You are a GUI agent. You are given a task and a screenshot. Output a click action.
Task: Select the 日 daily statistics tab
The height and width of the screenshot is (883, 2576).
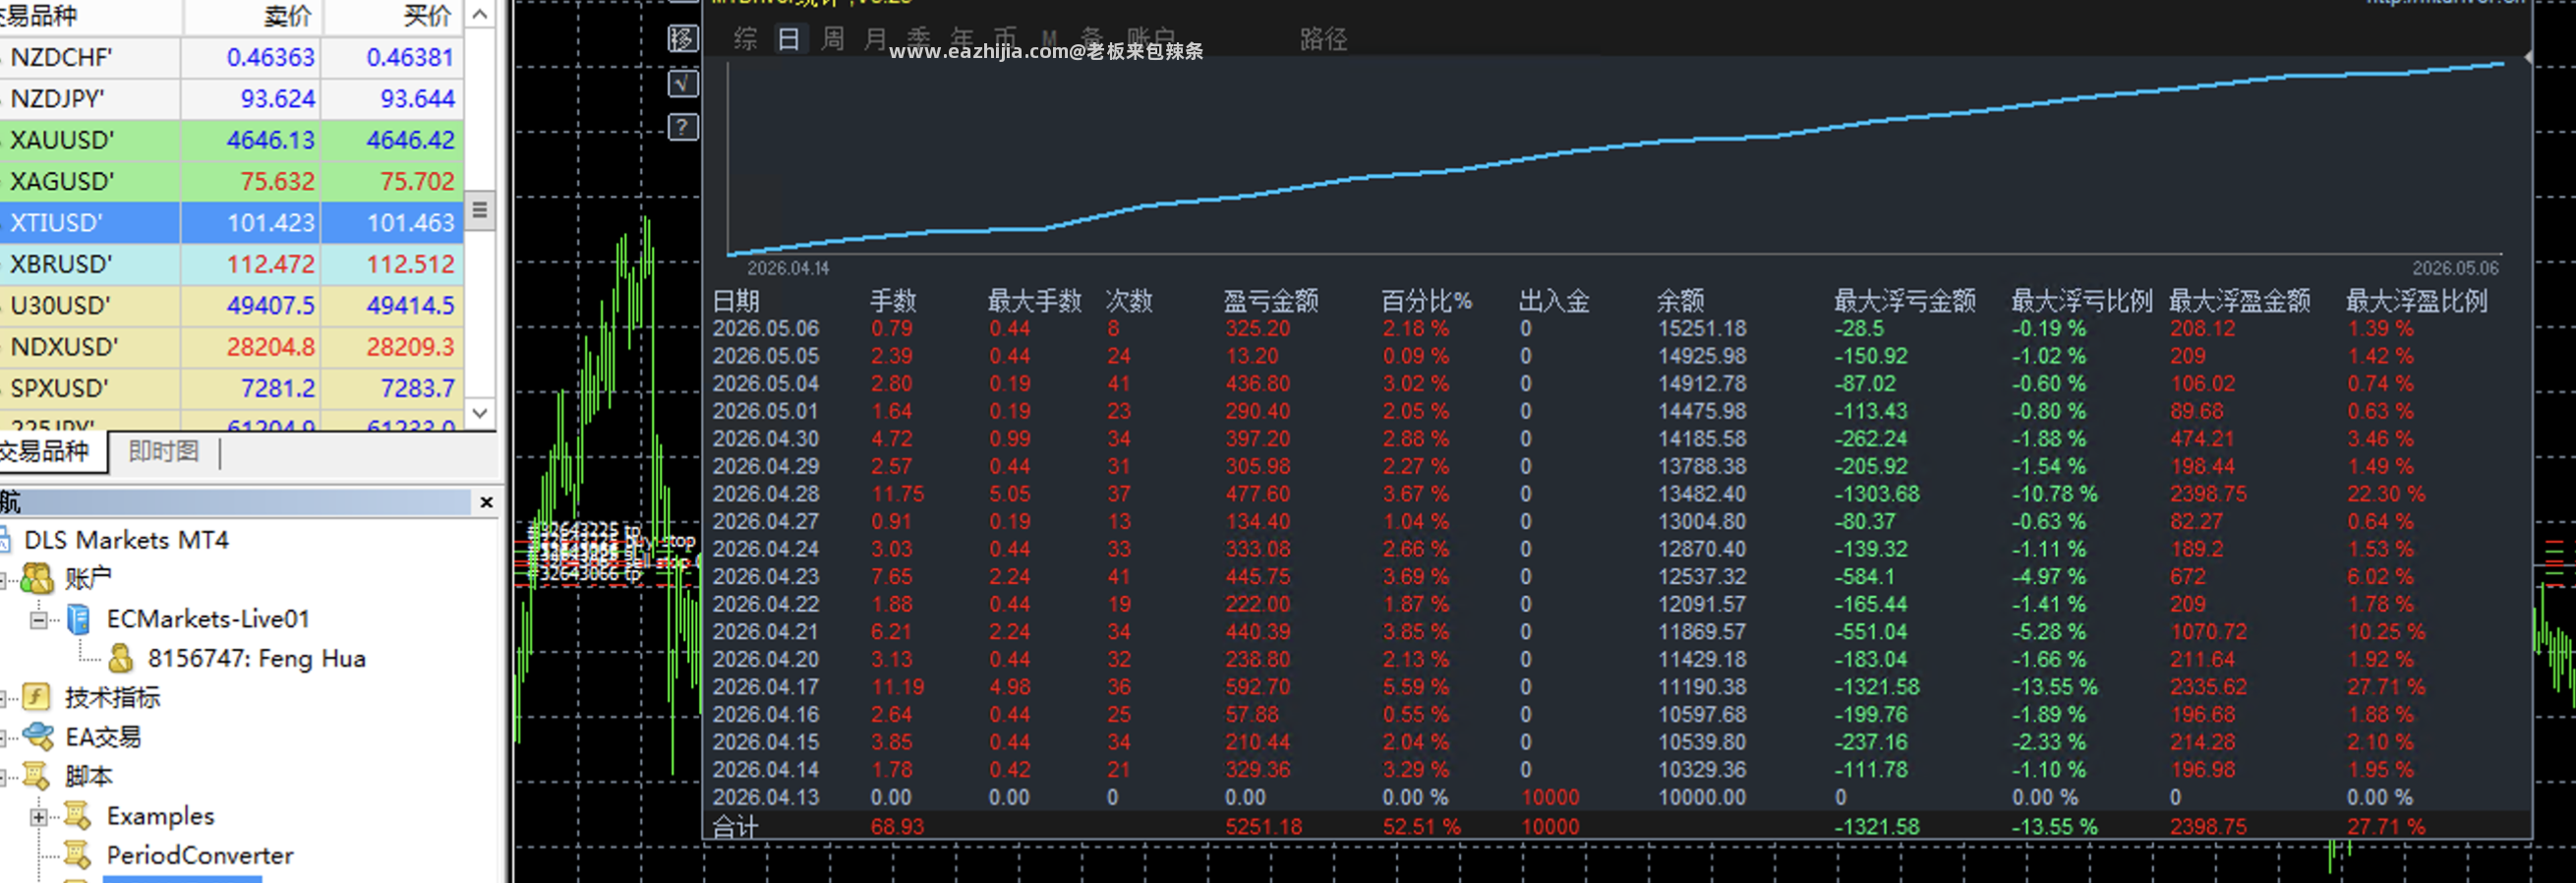(789, 39)
